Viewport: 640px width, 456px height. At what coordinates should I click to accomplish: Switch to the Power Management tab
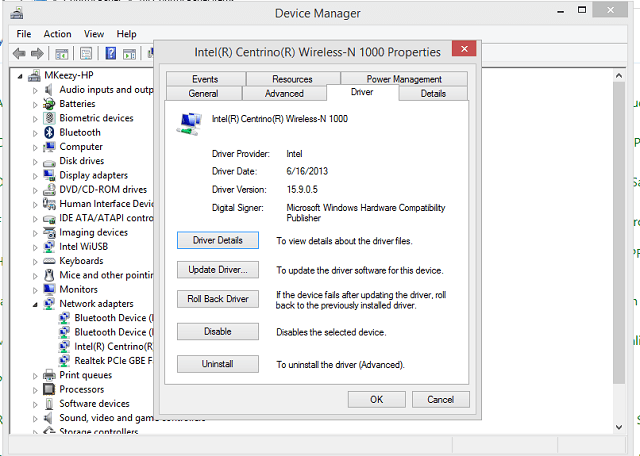tap(403, 79)
